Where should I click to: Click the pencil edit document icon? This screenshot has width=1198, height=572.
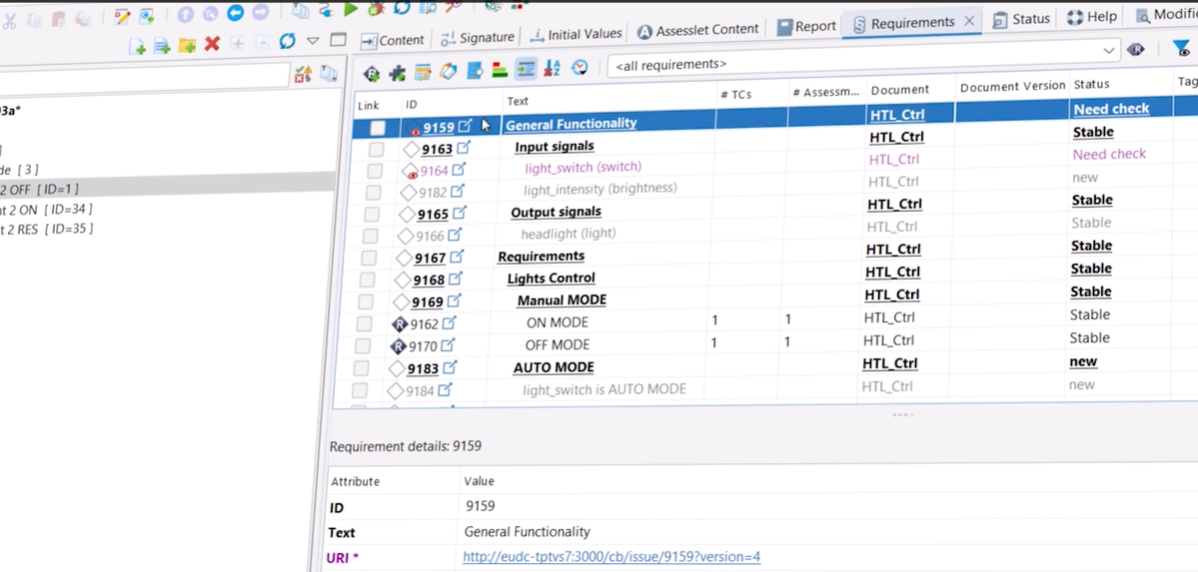(x=121, y=16)
